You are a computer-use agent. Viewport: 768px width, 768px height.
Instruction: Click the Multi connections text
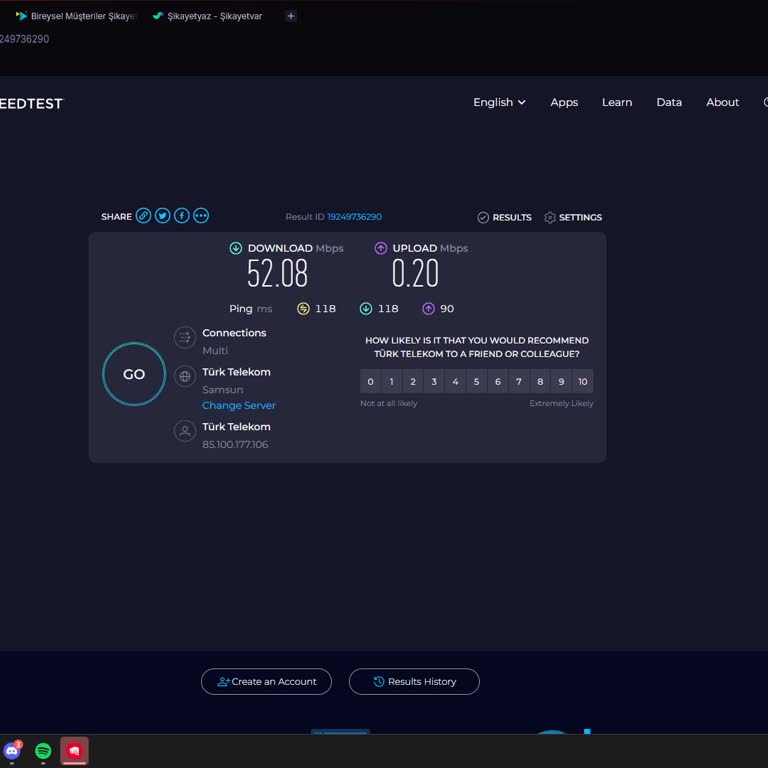215,351
